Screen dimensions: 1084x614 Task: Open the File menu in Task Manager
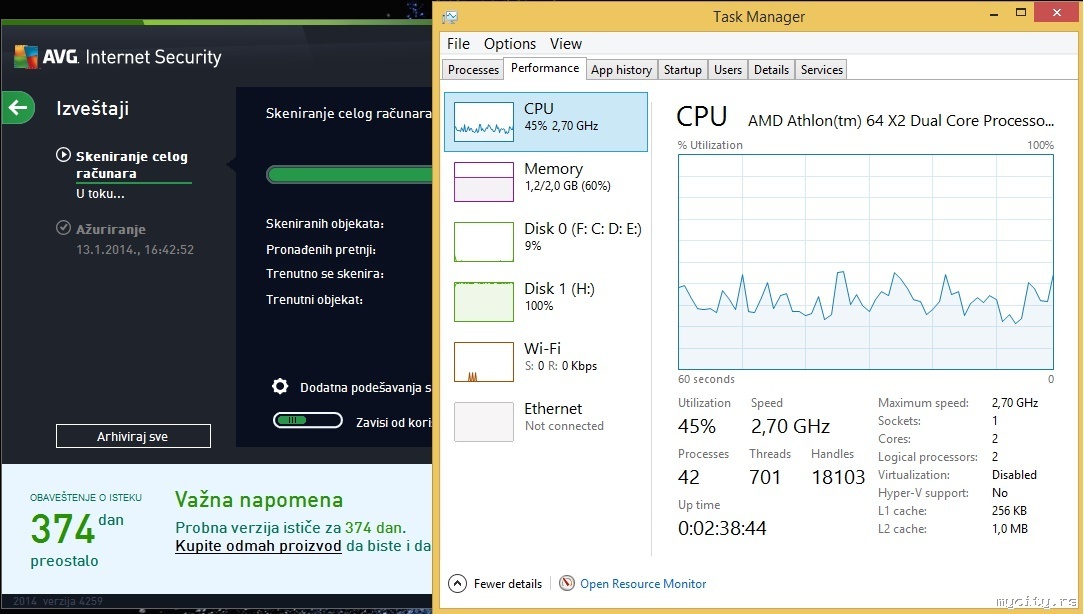tap(458, 44)
